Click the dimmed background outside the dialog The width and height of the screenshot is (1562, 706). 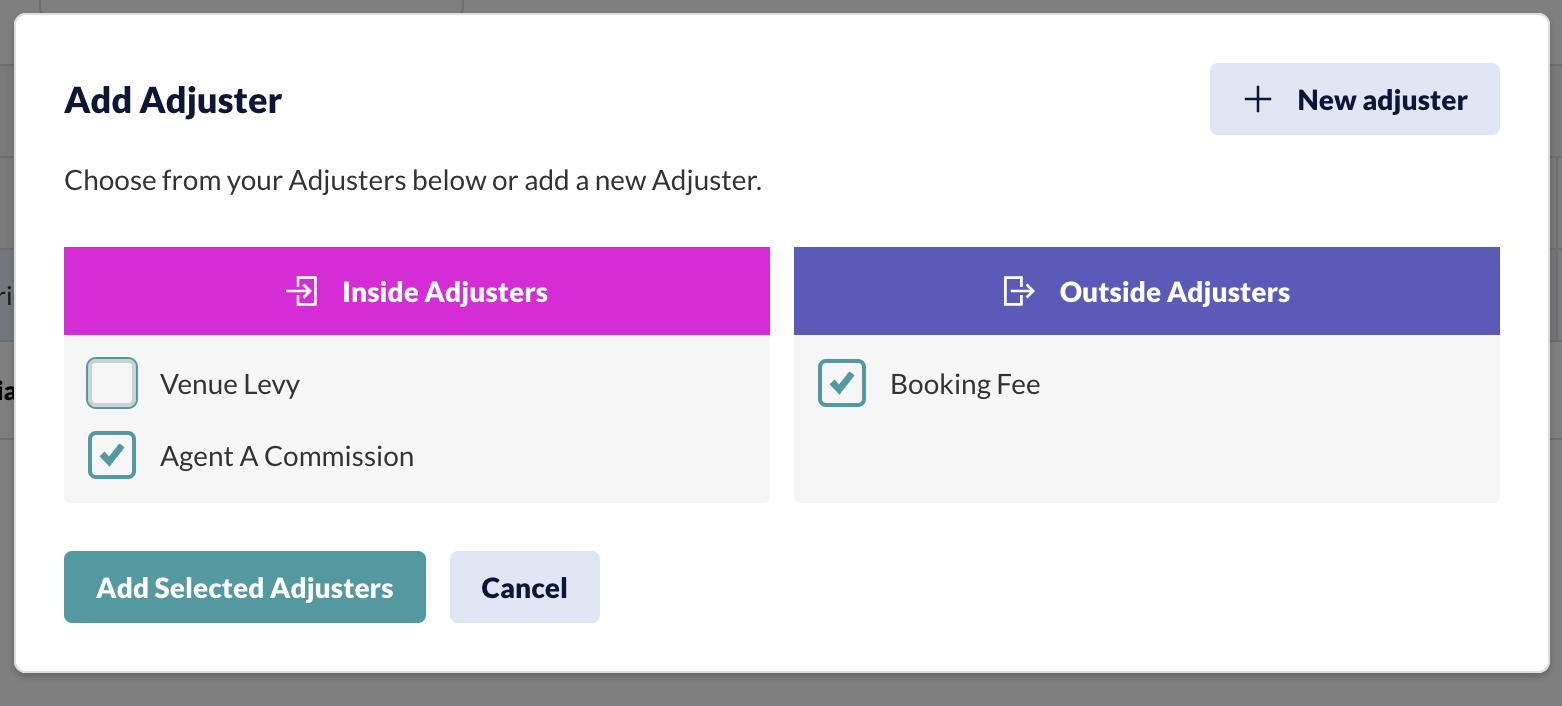(x=780, y=690)
